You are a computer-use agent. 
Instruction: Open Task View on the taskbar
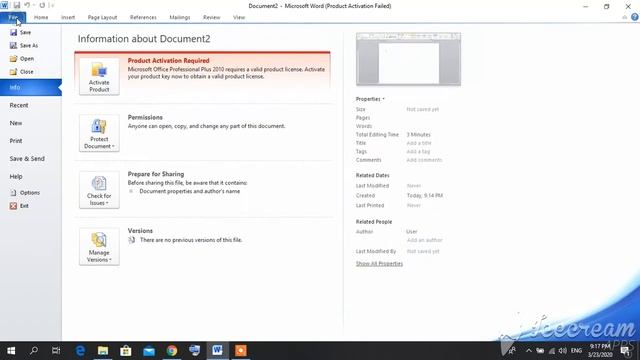56,351
